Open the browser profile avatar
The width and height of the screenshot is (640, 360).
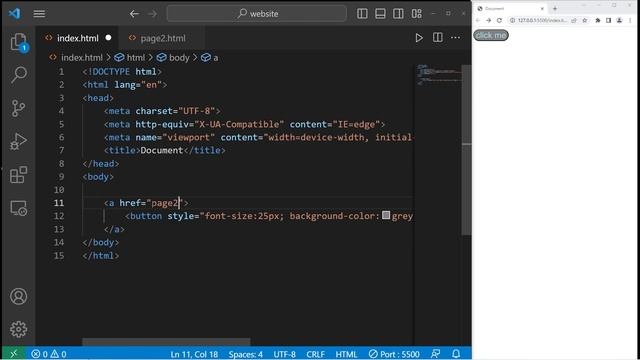coord(619,20)
